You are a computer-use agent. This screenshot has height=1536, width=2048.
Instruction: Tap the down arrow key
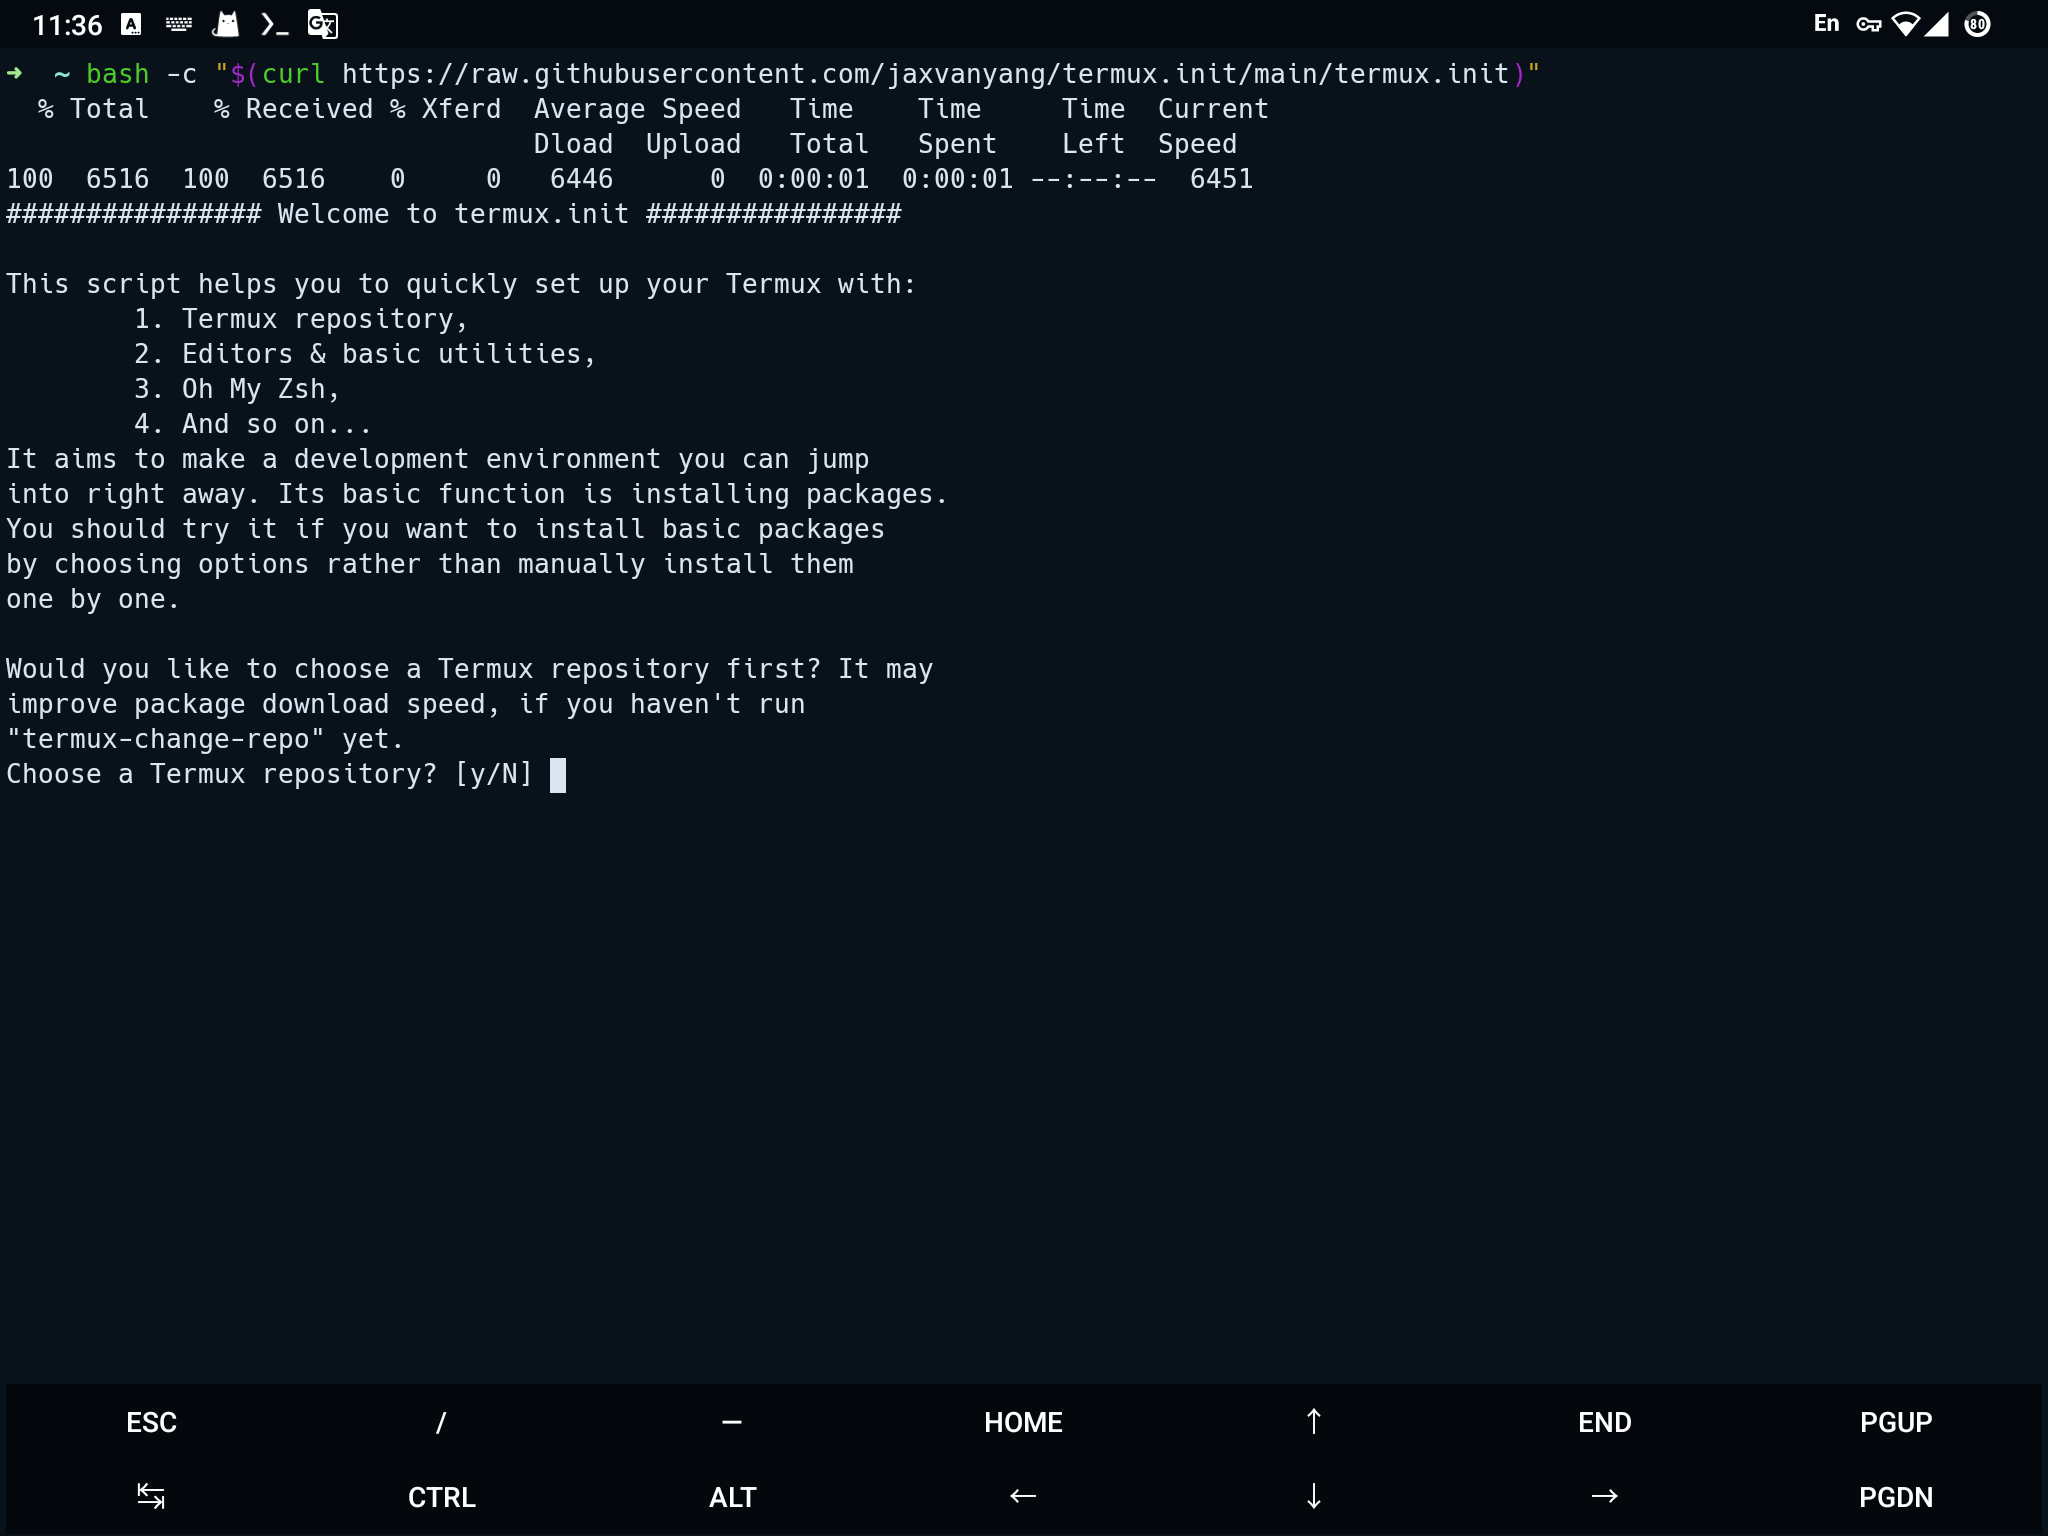tap(1313, 1496)
